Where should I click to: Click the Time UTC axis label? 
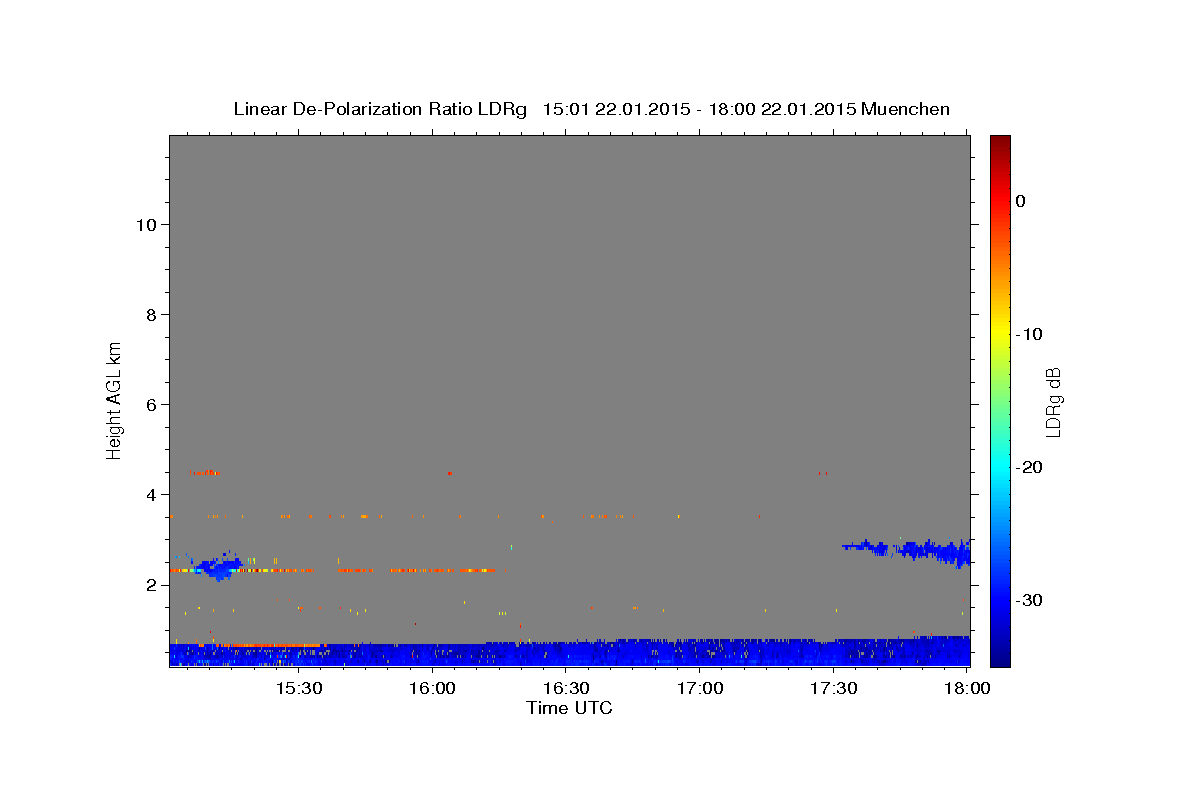(x=569, y=708)
